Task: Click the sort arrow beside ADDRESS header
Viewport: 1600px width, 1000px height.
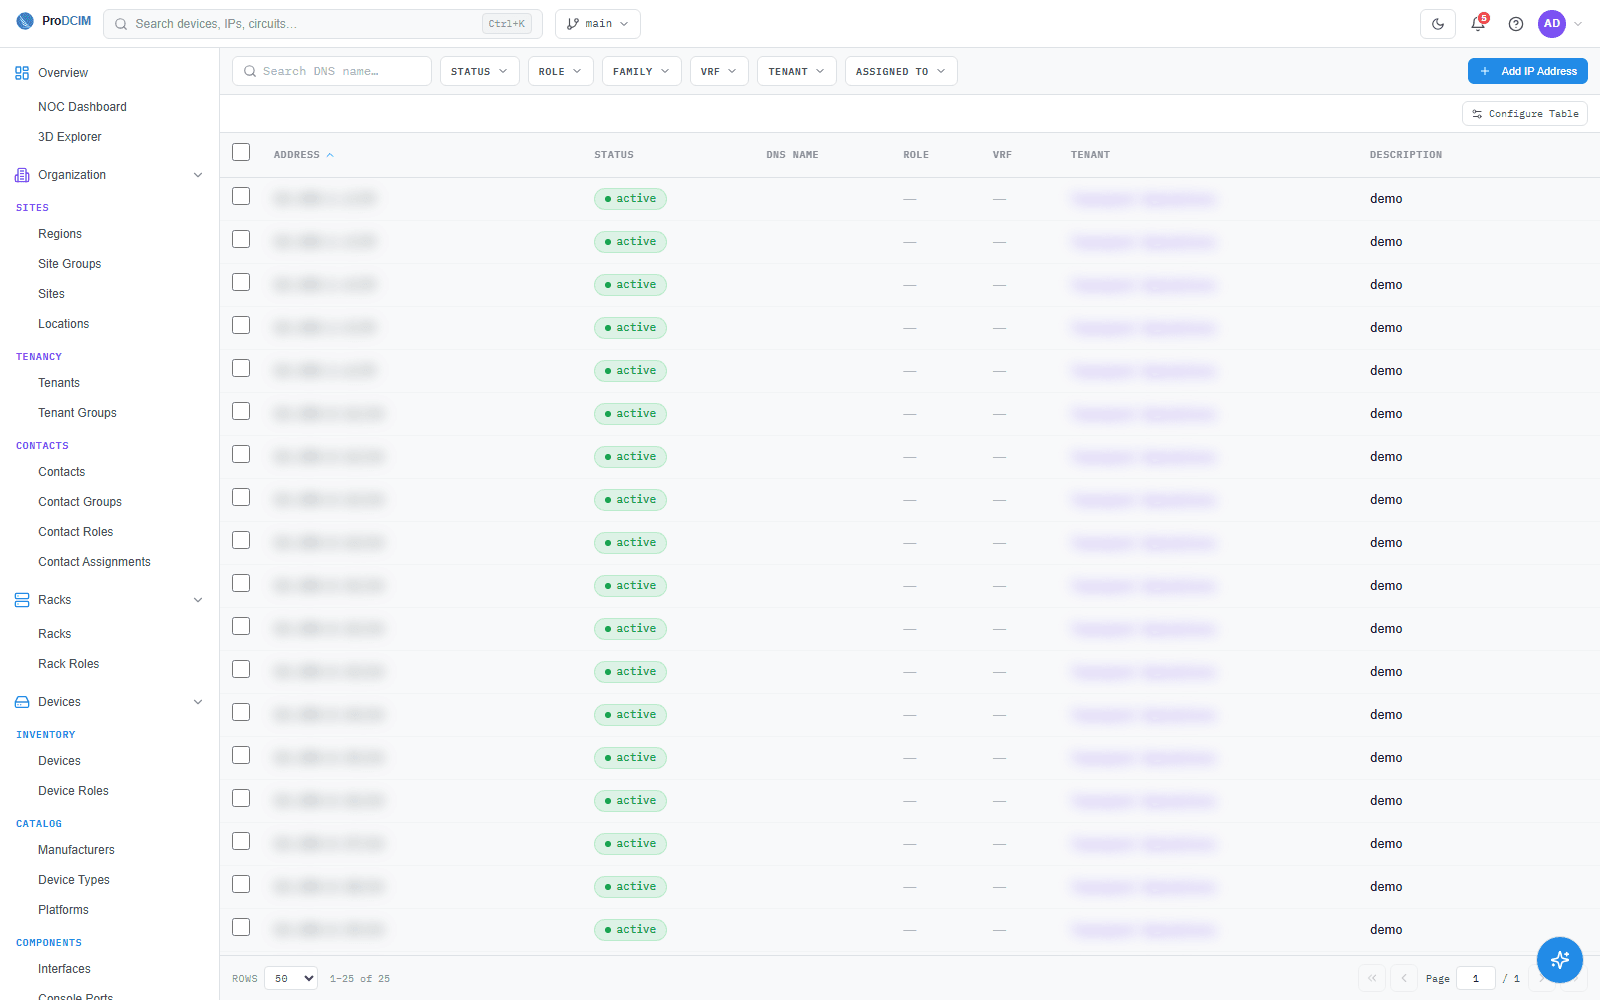Action: [330, 155]
